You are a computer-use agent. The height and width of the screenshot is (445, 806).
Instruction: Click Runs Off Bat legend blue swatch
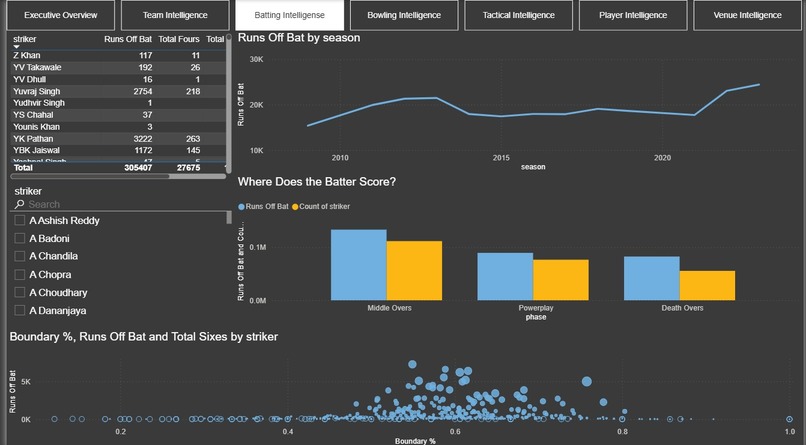241,207
